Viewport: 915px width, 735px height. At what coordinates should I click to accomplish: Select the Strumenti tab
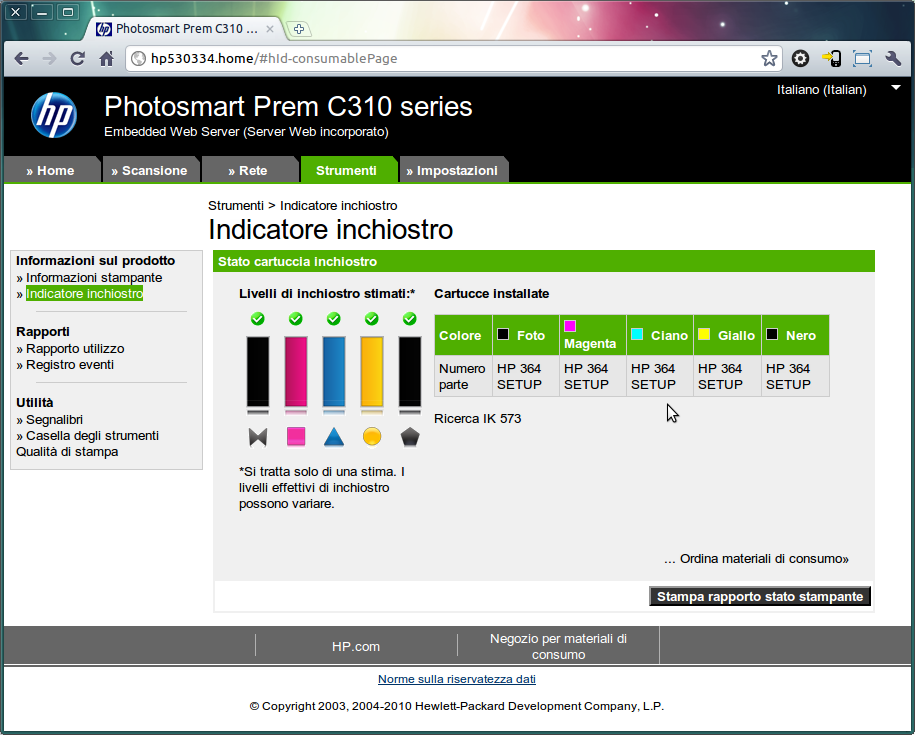tap(348, 170)
